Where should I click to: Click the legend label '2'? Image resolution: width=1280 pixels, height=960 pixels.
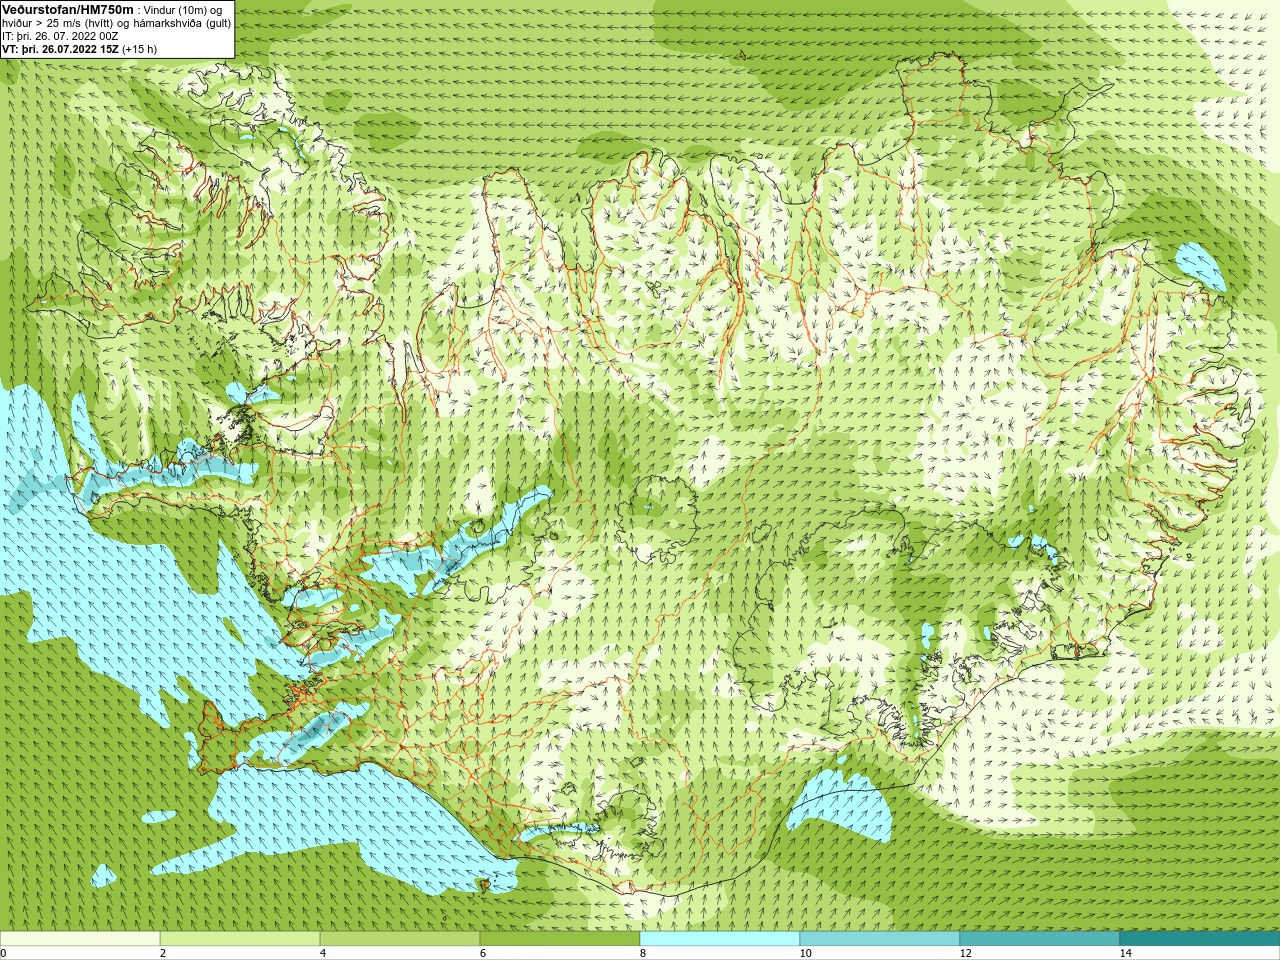(163, 953)
